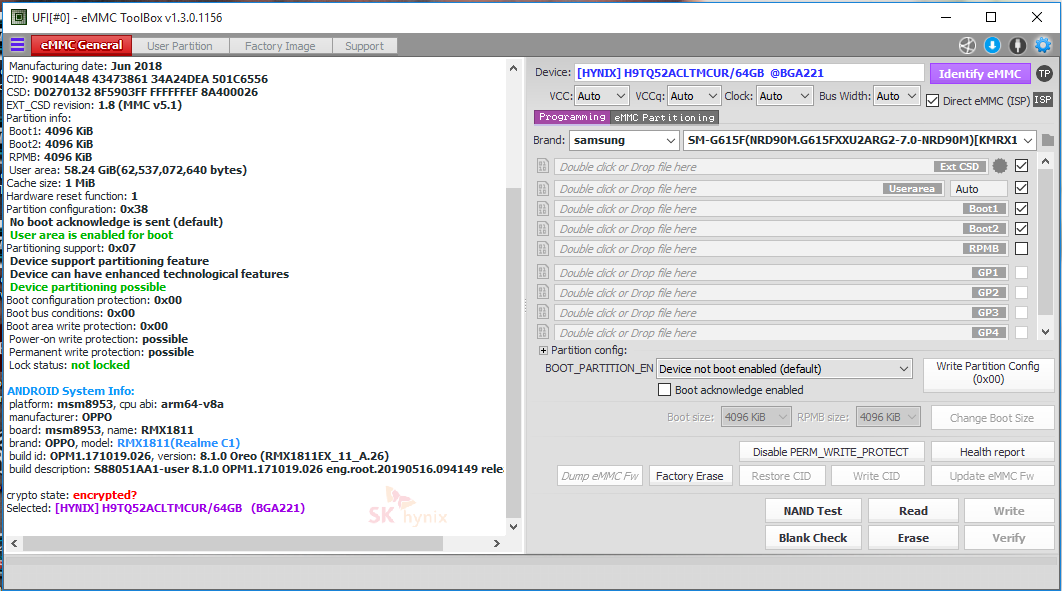Click the round TP icon
1062x591 pixels.
(1044, 74)
